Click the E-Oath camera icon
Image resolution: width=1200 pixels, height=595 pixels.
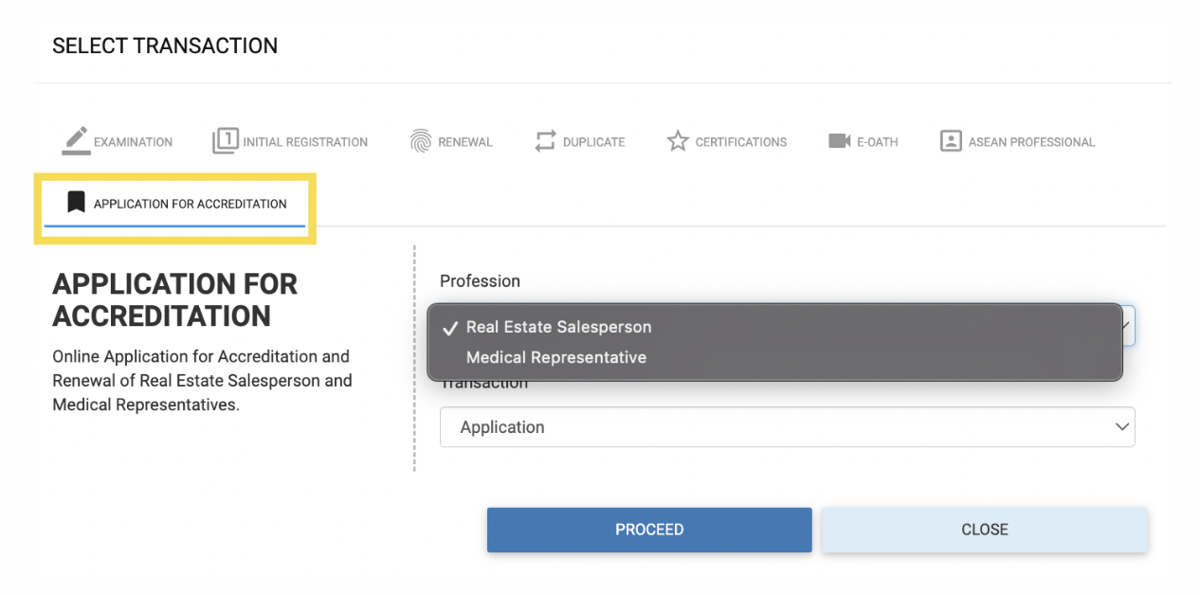pyautogui.click(x=840, y=140)
